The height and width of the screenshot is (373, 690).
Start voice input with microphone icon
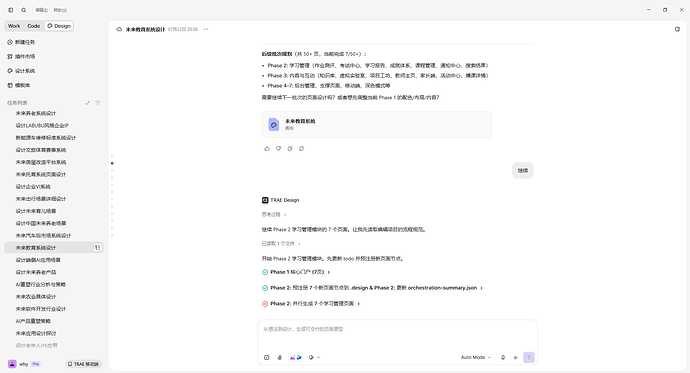[x=503, y=358]
